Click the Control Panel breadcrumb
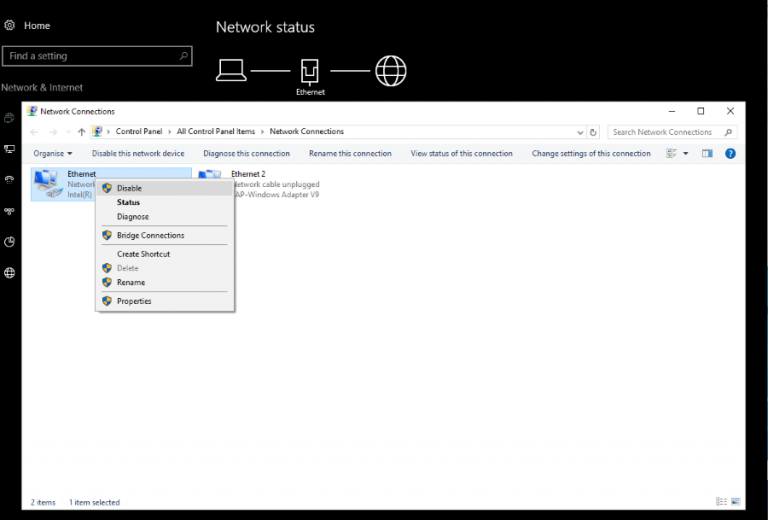 (139, 132)
